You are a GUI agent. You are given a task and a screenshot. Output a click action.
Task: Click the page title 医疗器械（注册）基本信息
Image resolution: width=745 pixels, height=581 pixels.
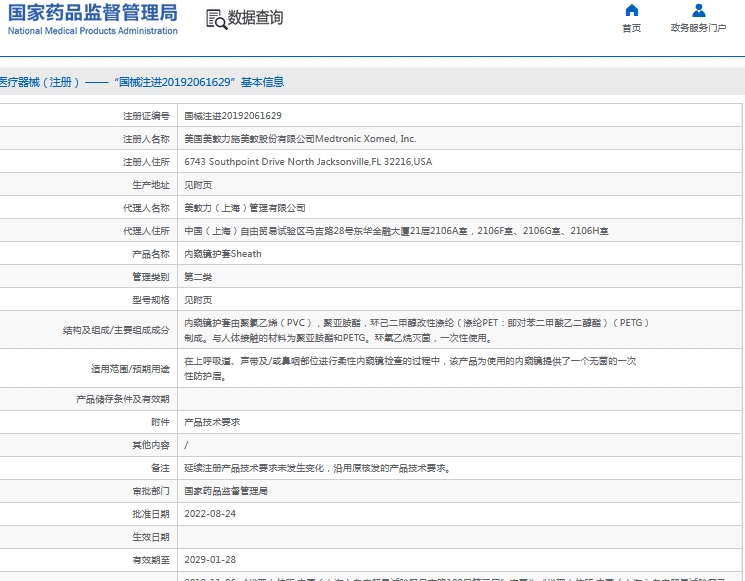click(142, 82)
